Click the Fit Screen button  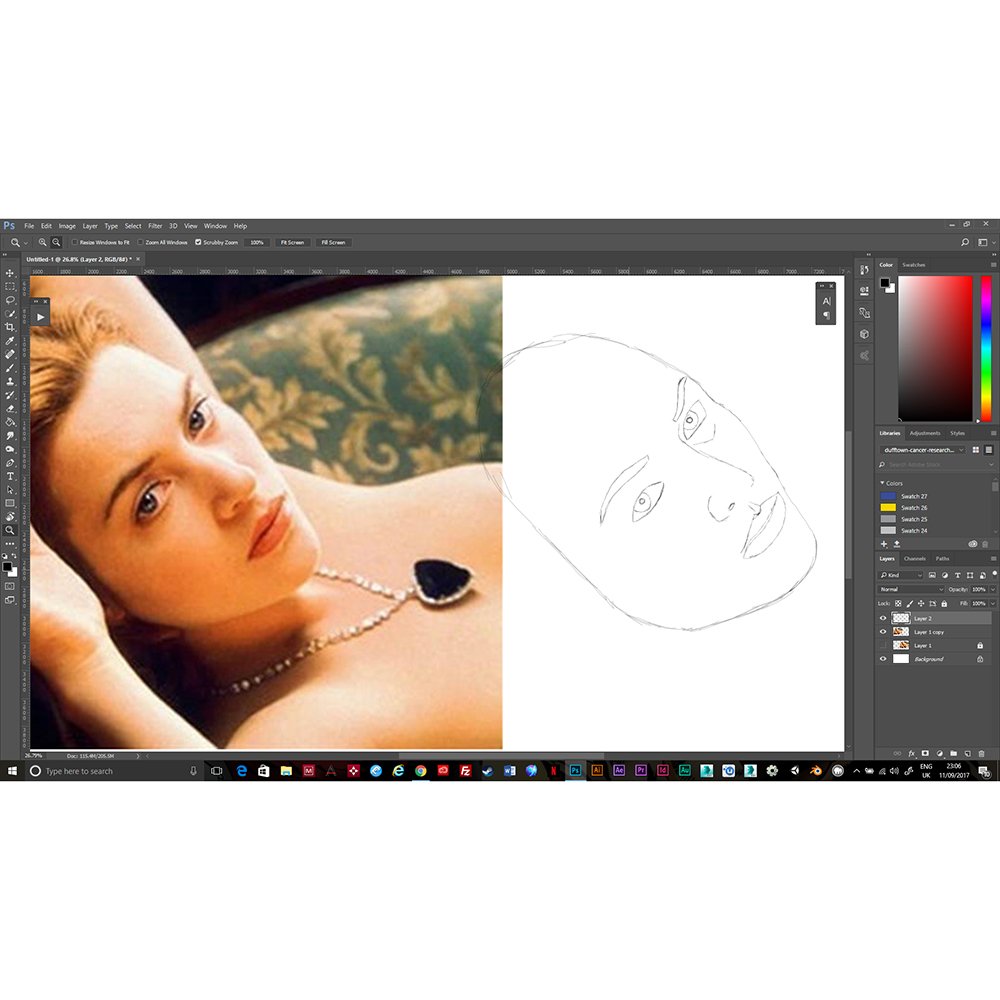pos(292,242)
